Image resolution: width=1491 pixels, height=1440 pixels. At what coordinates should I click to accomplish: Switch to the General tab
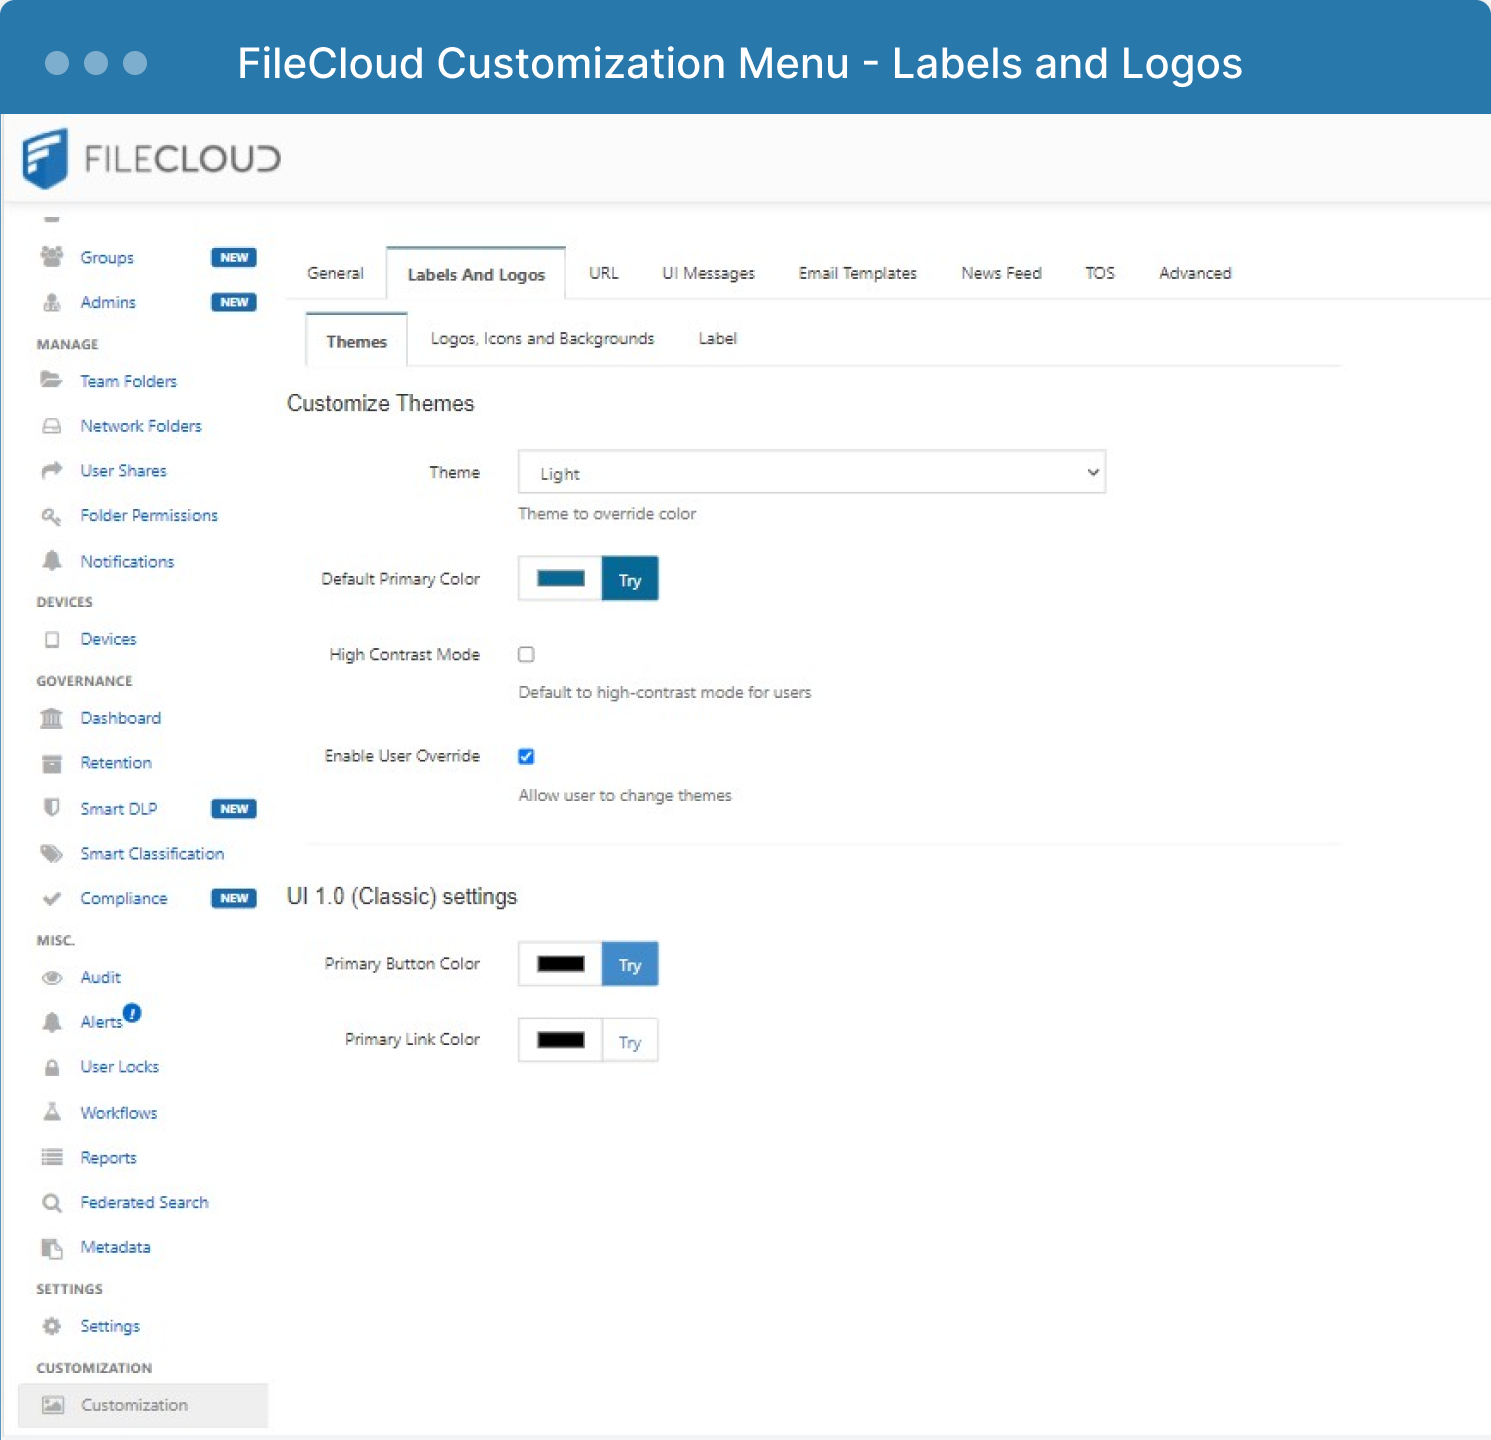(335, 273)
